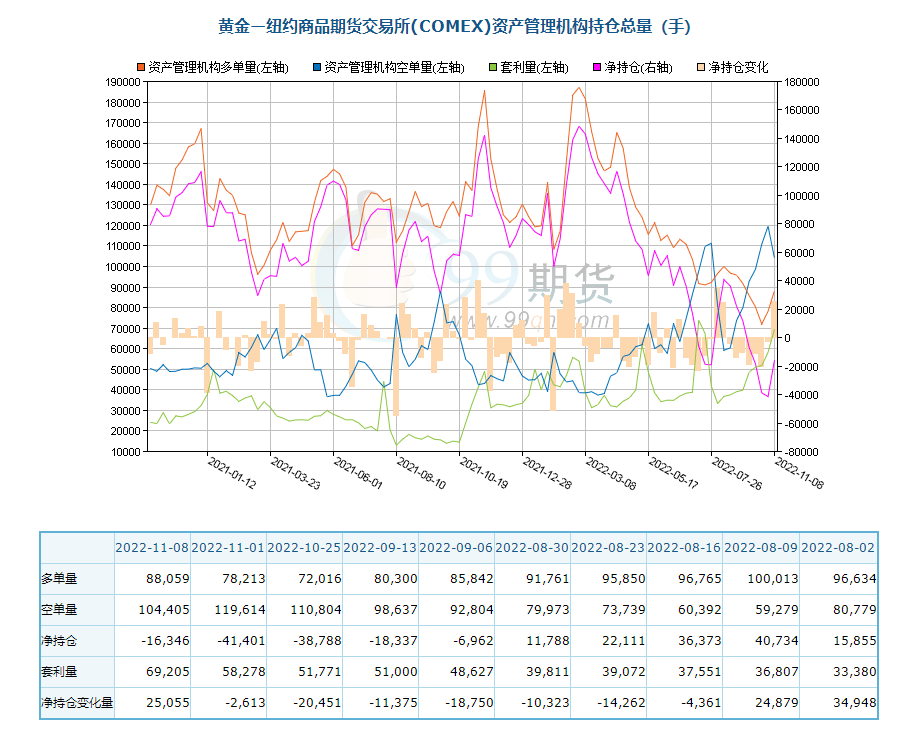Click the 2022-08-02 table column header
The width and height of the screenshot is (901, 746).
coord(838,548)
